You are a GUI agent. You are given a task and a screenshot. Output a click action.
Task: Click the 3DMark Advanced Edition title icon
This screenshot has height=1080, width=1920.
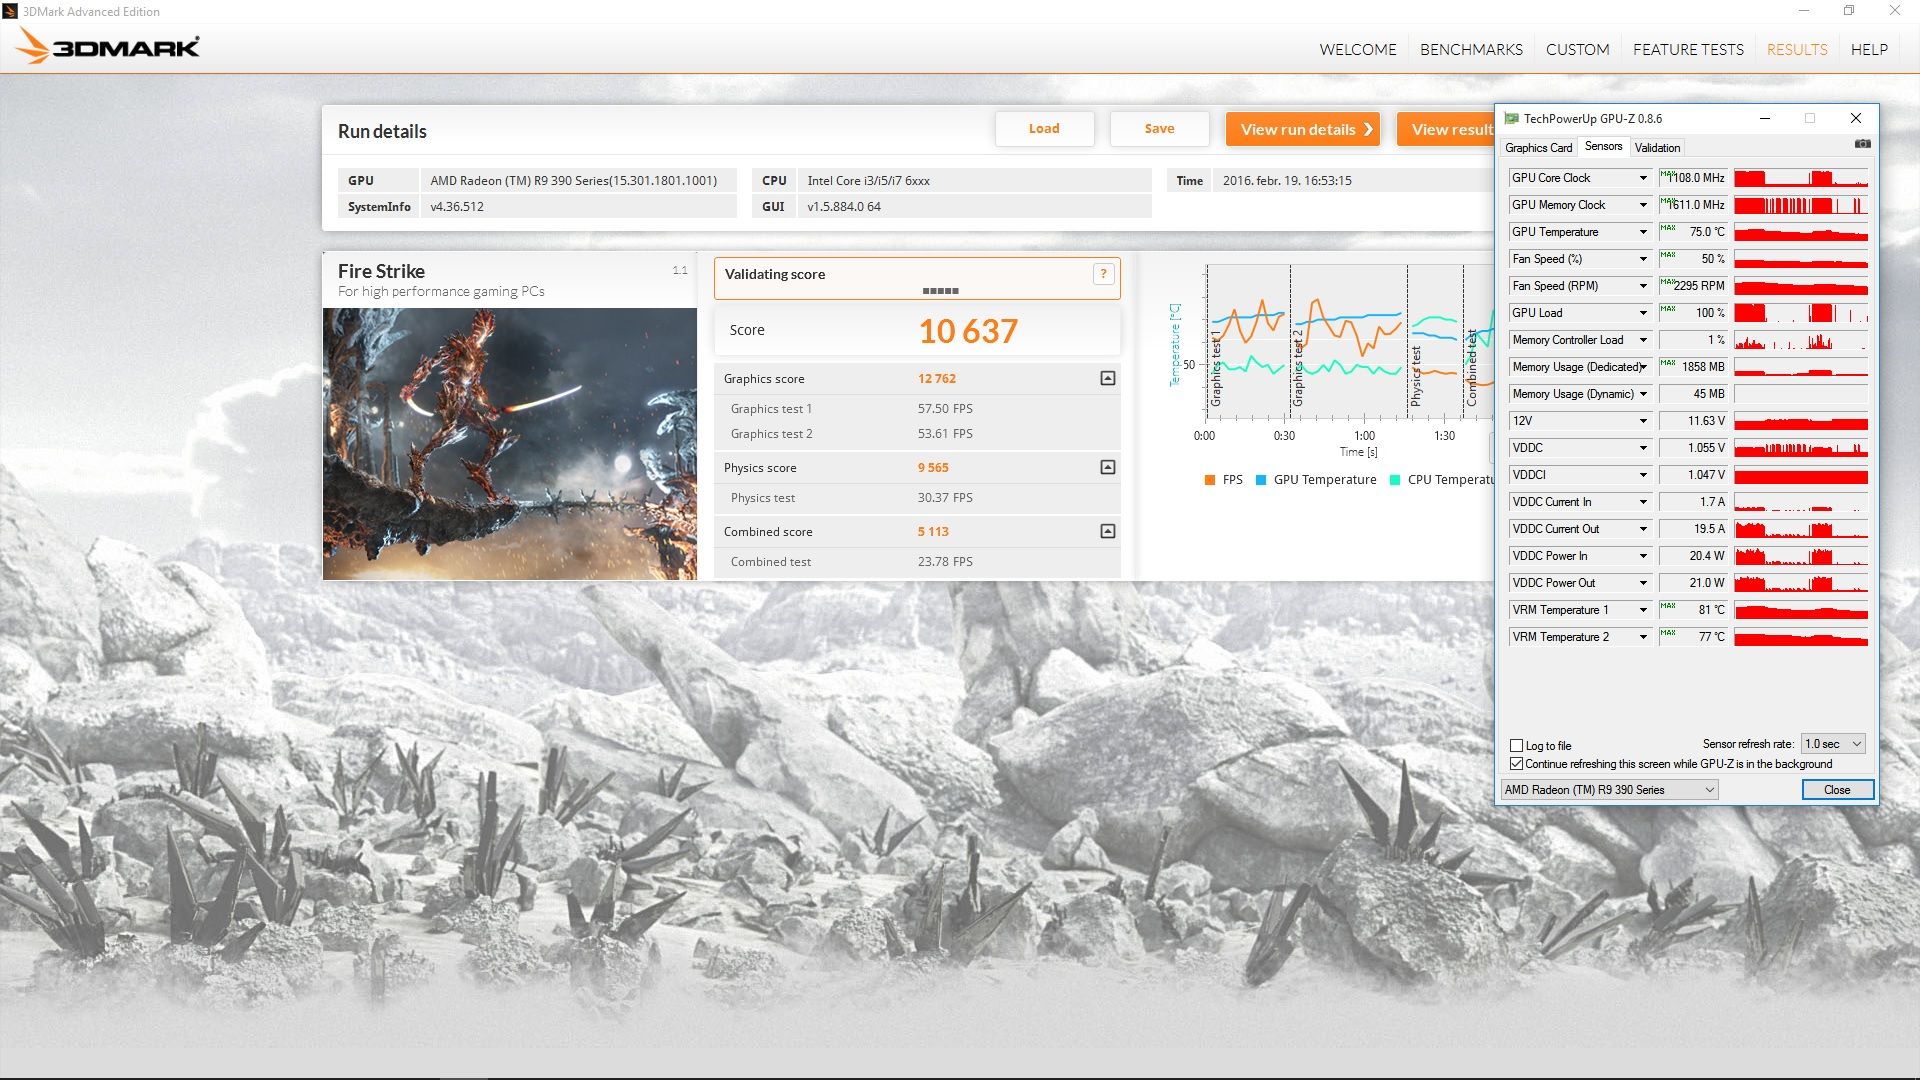coord(10,11)
